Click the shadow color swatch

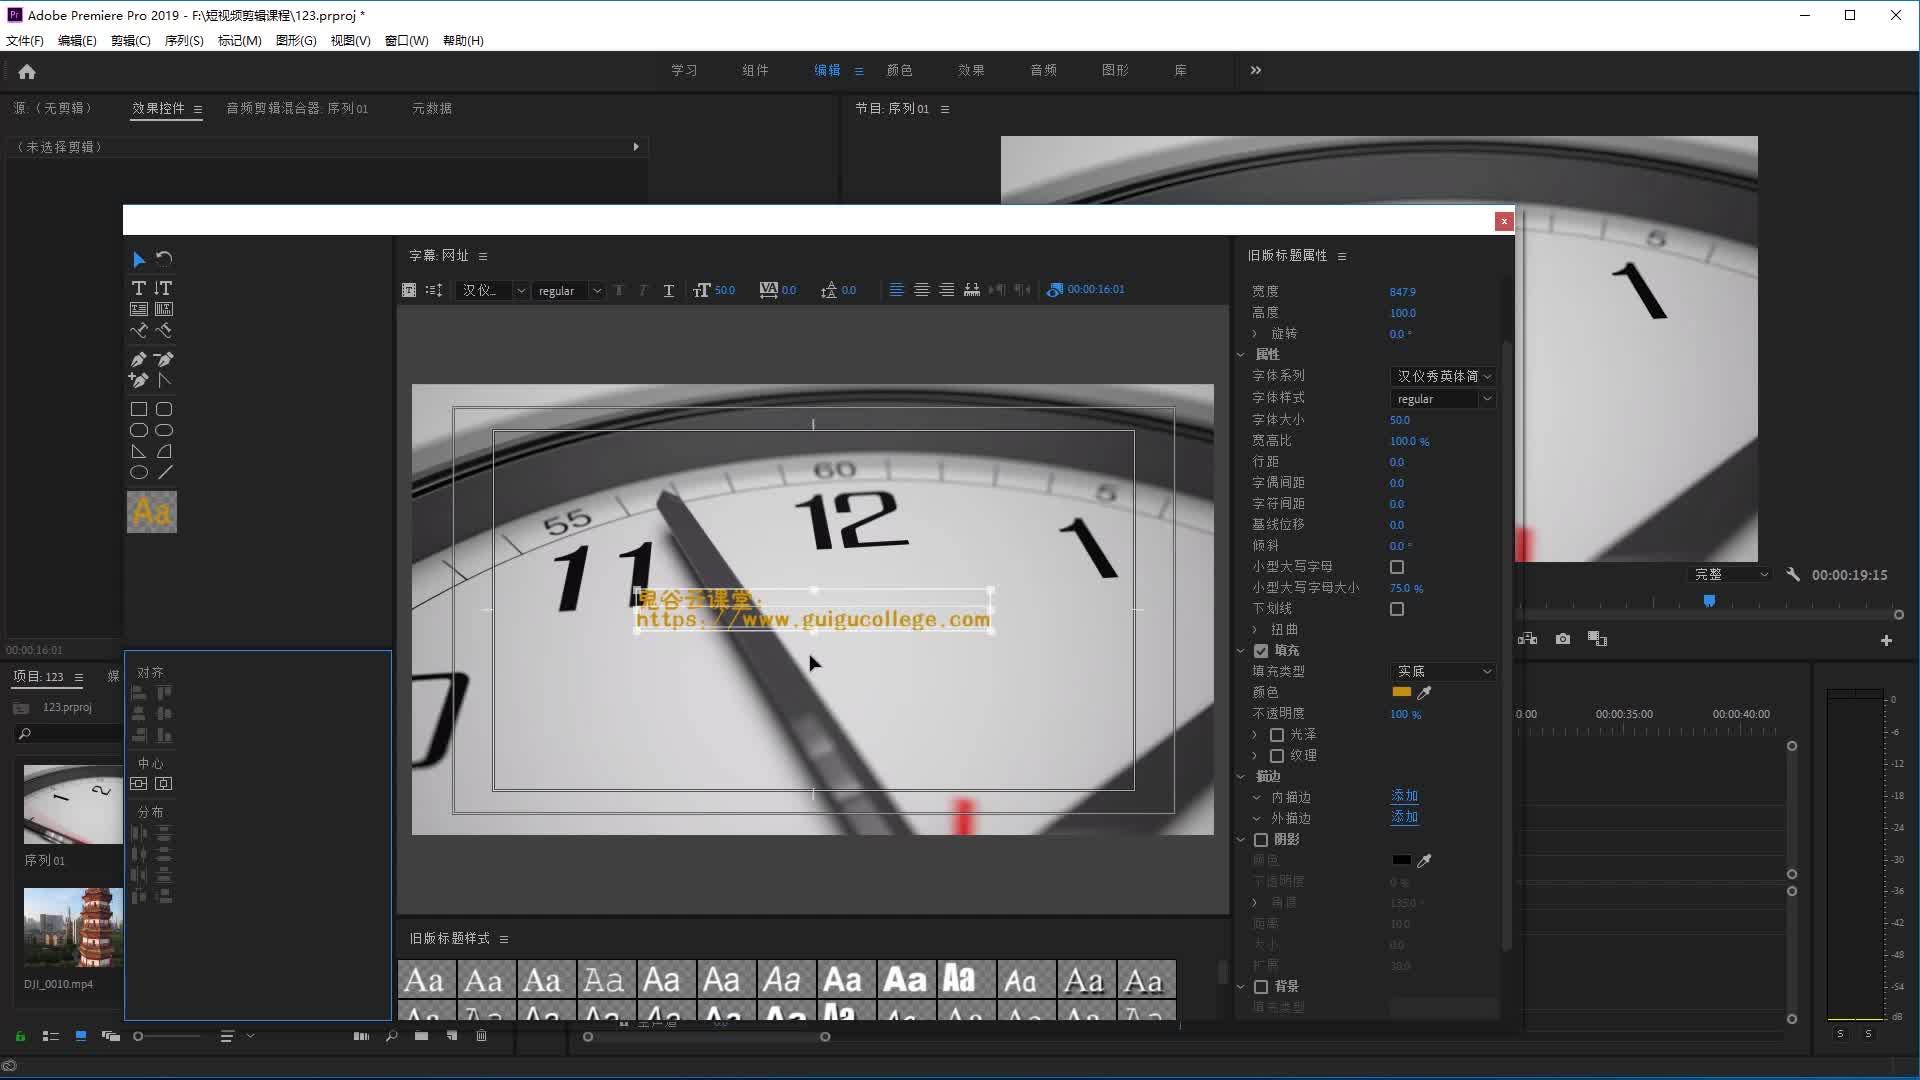[1401, 860]
